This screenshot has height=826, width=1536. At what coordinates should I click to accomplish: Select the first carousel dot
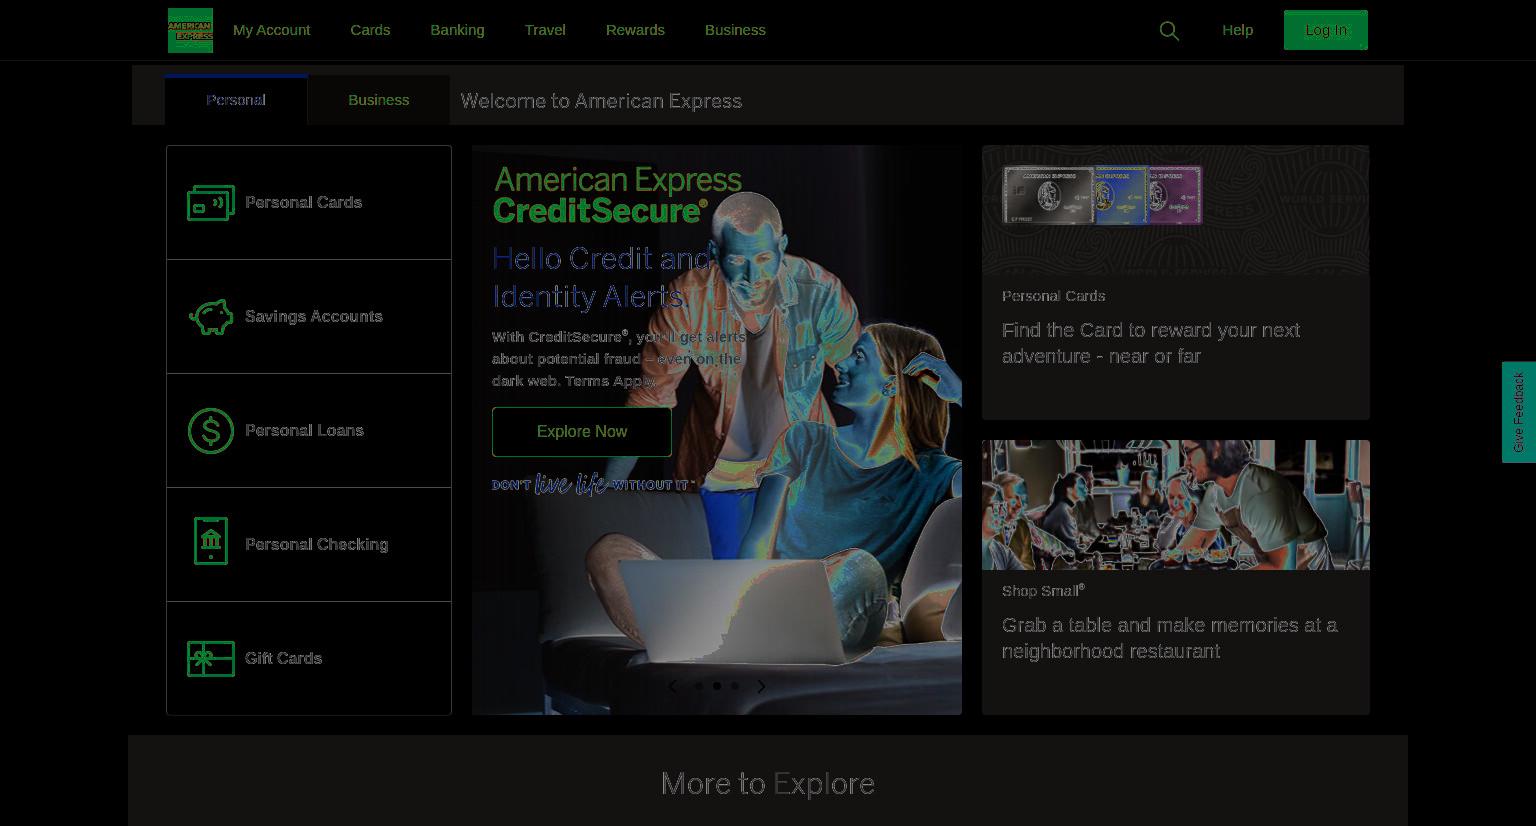pos(699,686)
